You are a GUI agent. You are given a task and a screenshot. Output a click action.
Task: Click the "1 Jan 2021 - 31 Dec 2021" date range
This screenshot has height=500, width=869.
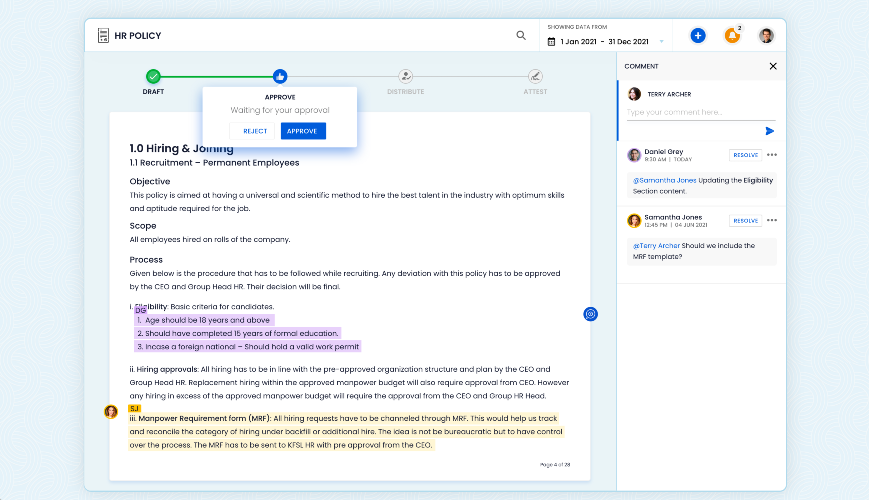pyautogui.click(x=604, y=42)
